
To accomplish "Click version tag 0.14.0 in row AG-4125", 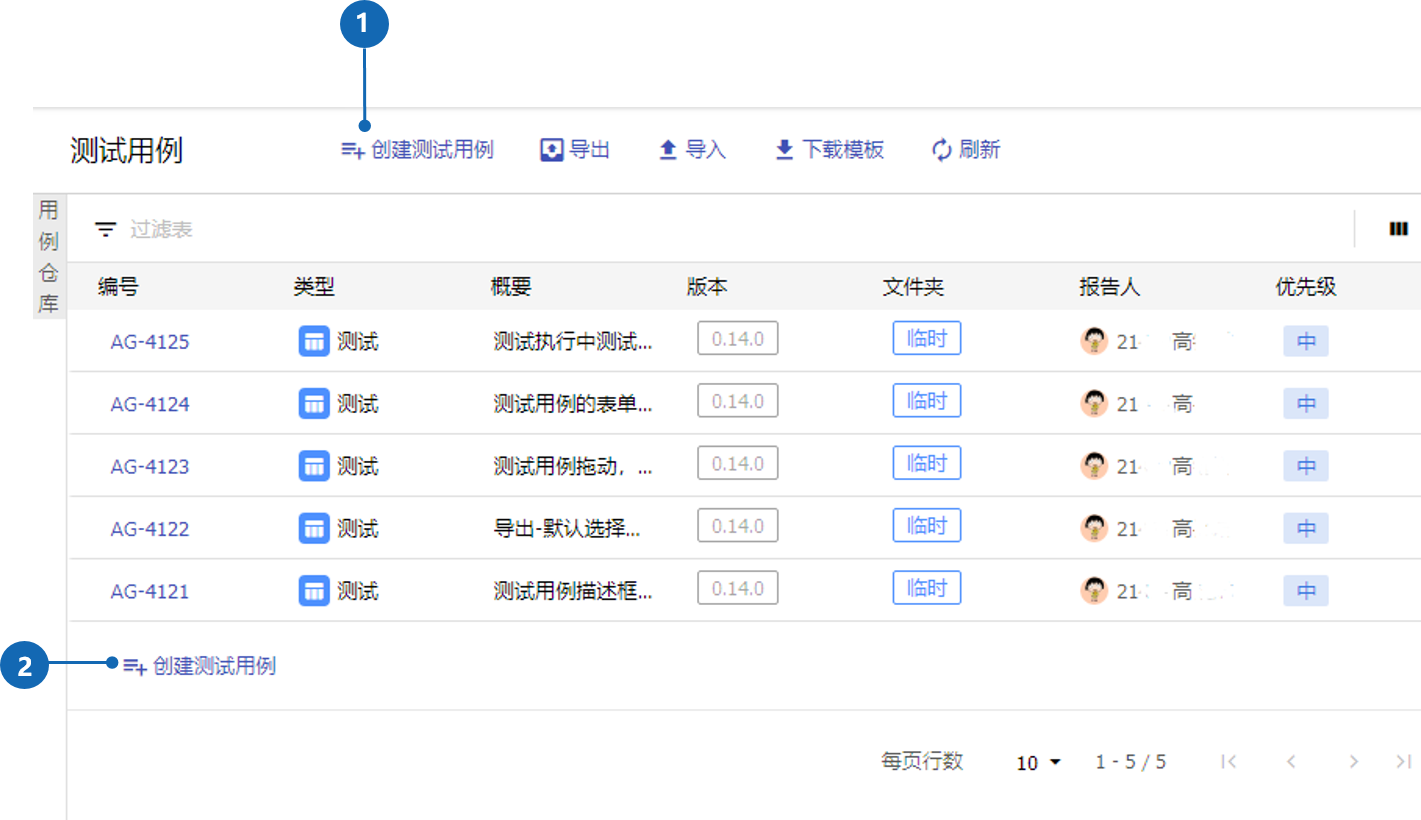I will click(737, 339).
